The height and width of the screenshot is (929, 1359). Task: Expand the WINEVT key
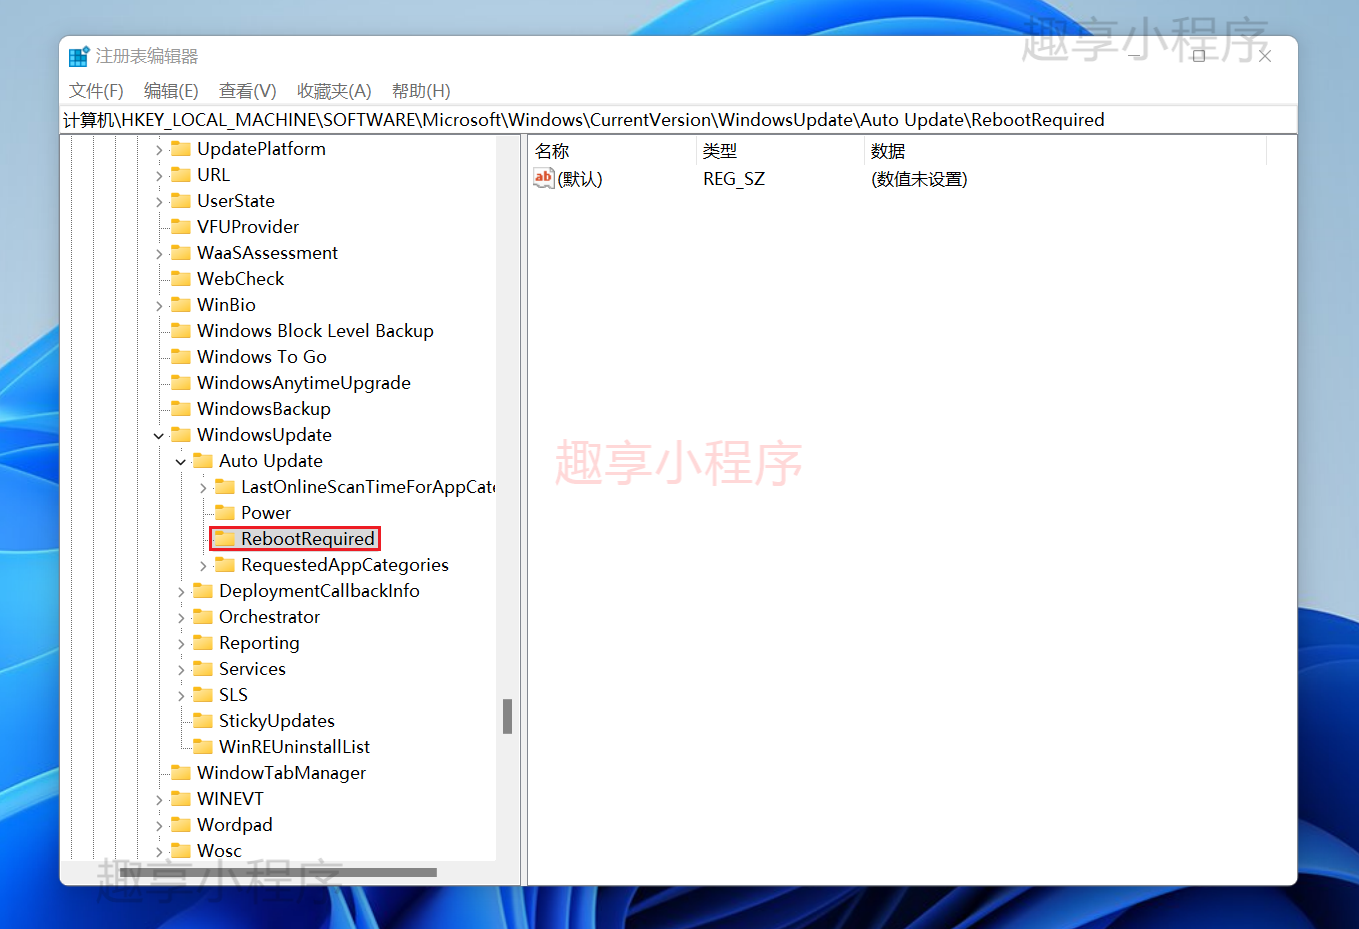click(159, 800)
